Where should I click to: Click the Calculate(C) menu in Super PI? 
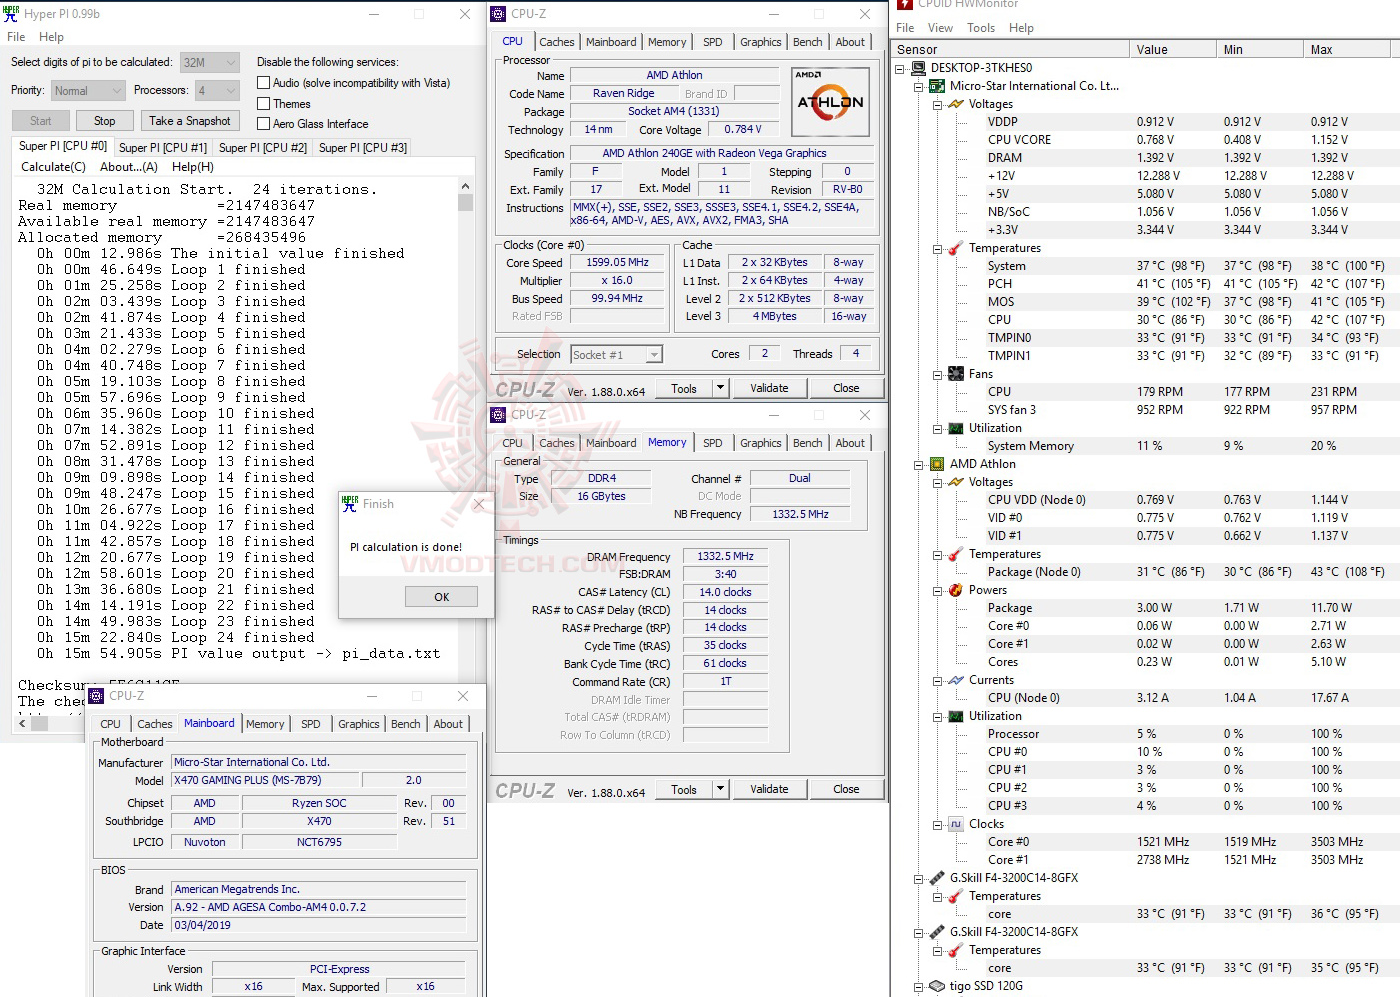click(x=54, y=167)
